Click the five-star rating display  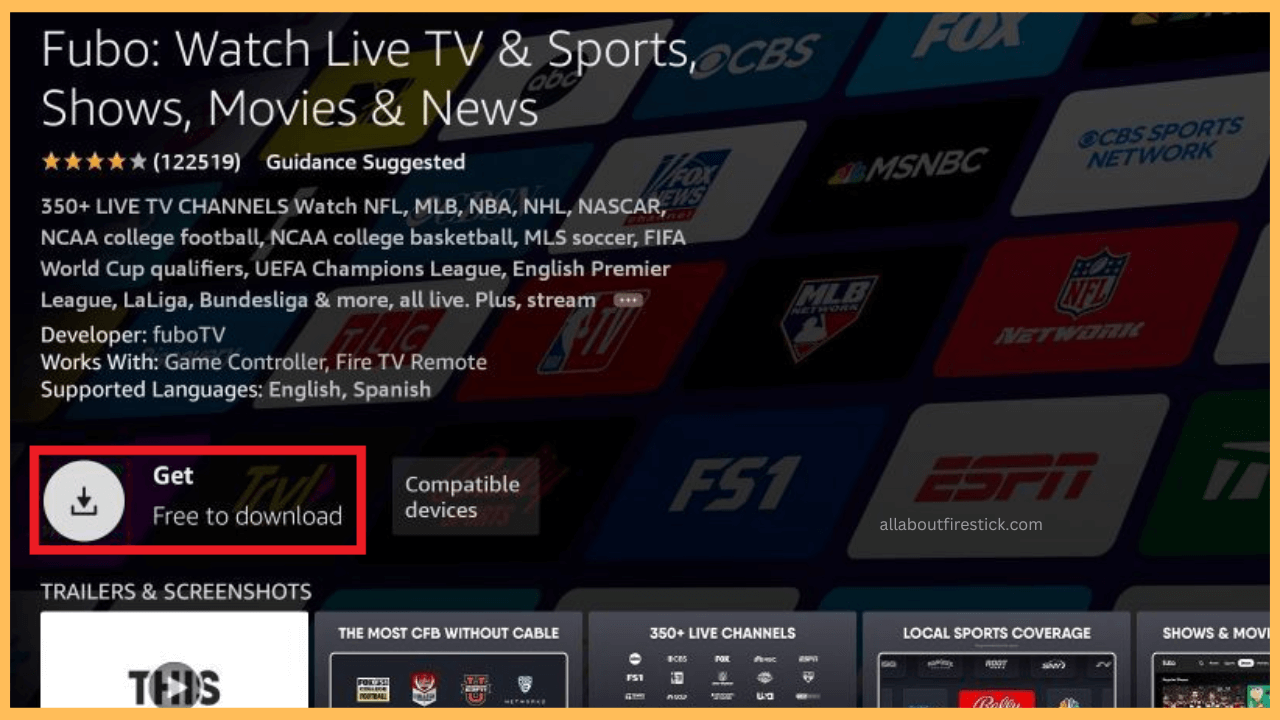[x=94, y=162]
